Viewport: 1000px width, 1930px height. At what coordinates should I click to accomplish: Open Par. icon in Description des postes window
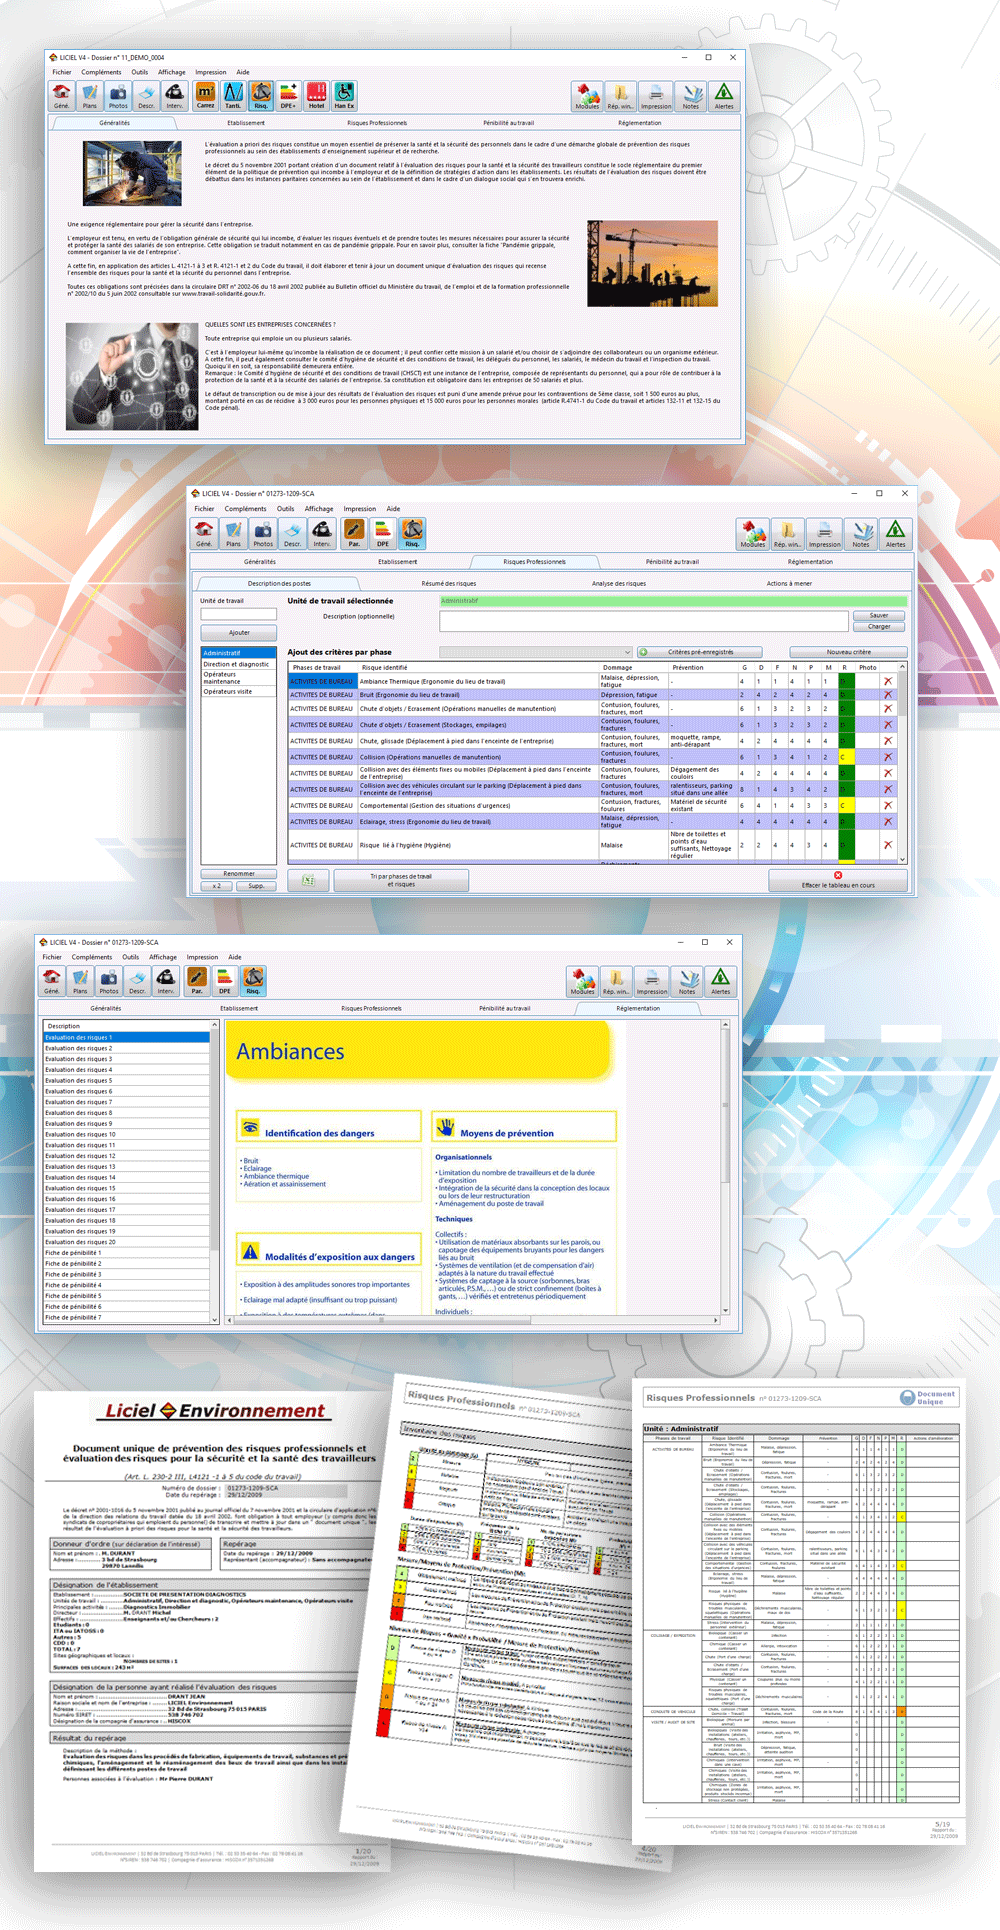pyautogui.click(x=354, y=534)
